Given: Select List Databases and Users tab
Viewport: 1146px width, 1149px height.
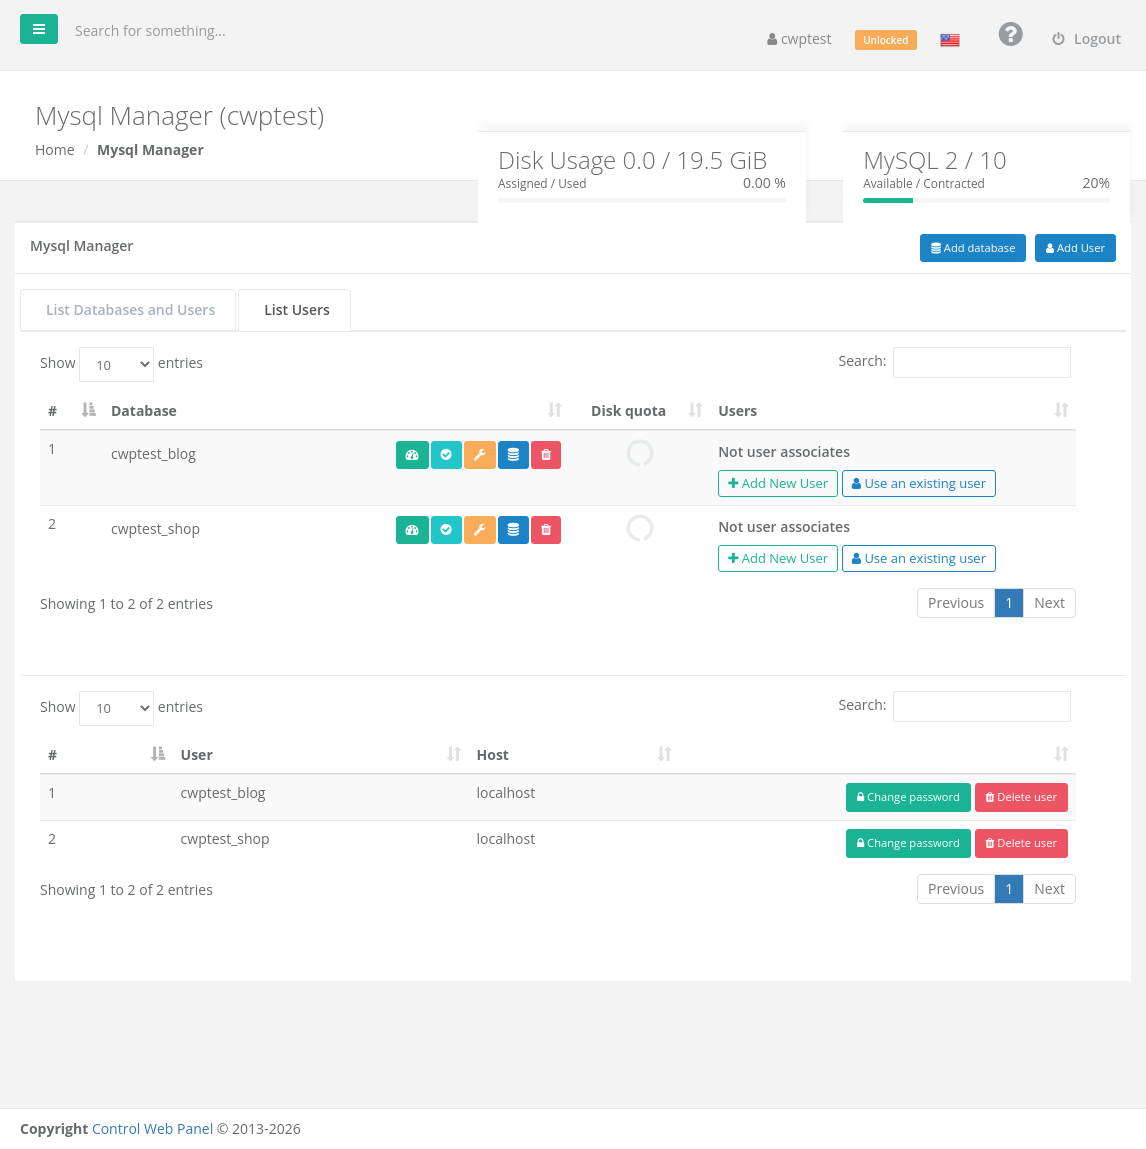Looking at the screenshot, I should pos(129,310).
